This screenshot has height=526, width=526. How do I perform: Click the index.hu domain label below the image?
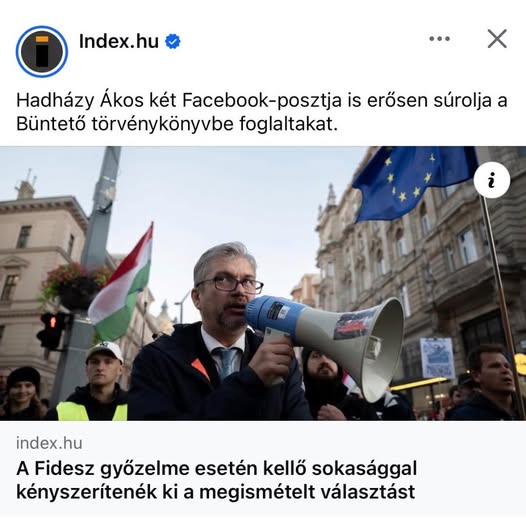tap(49, 443)
